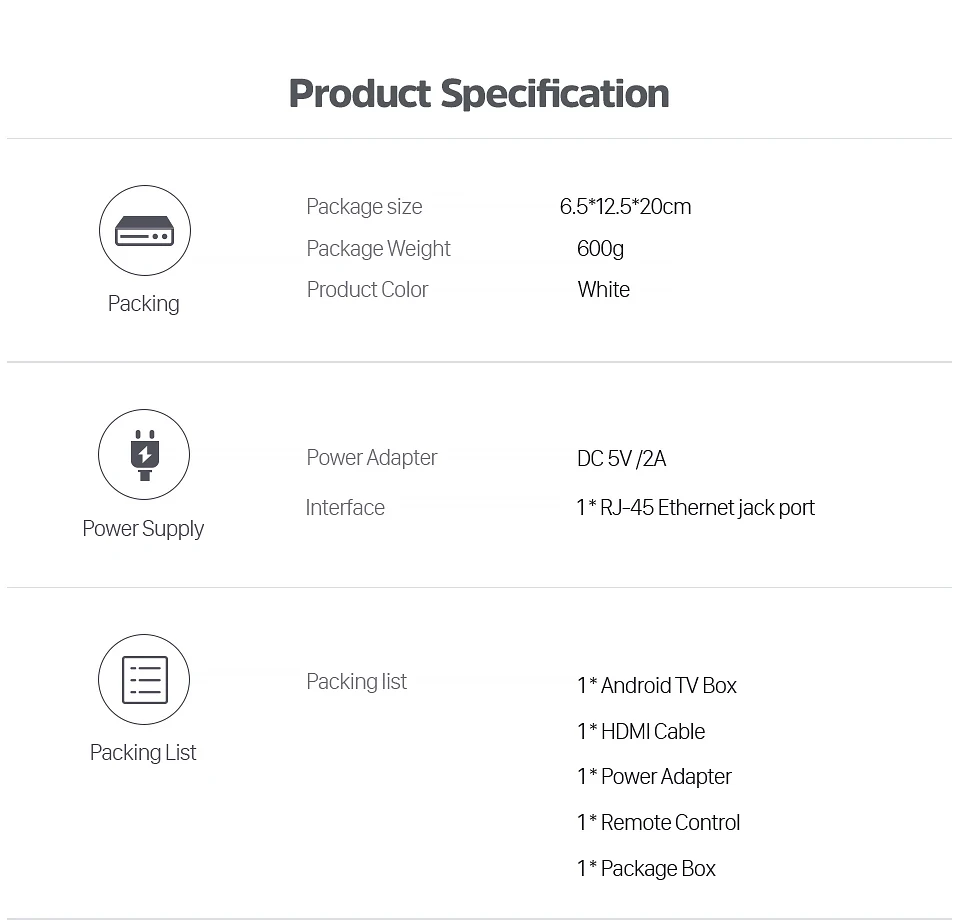Select the Package Weight label

pyautogui.click(x=378, y=249)
